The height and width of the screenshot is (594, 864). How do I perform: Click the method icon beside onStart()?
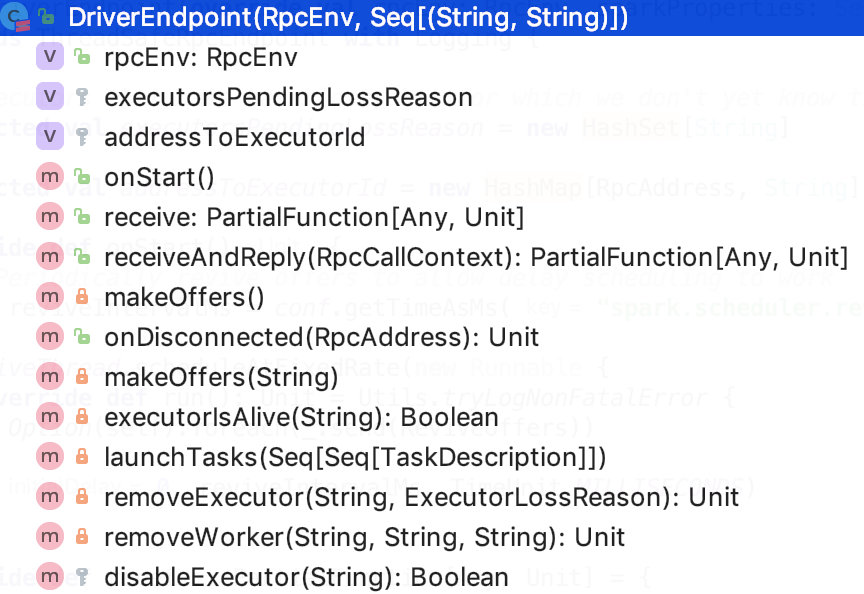(50, 176)
